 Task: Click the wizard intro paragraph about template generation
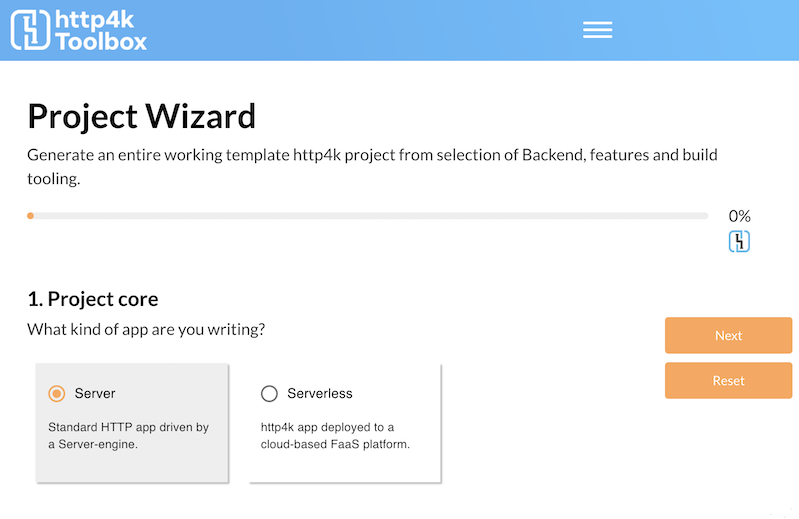[372, 166]
